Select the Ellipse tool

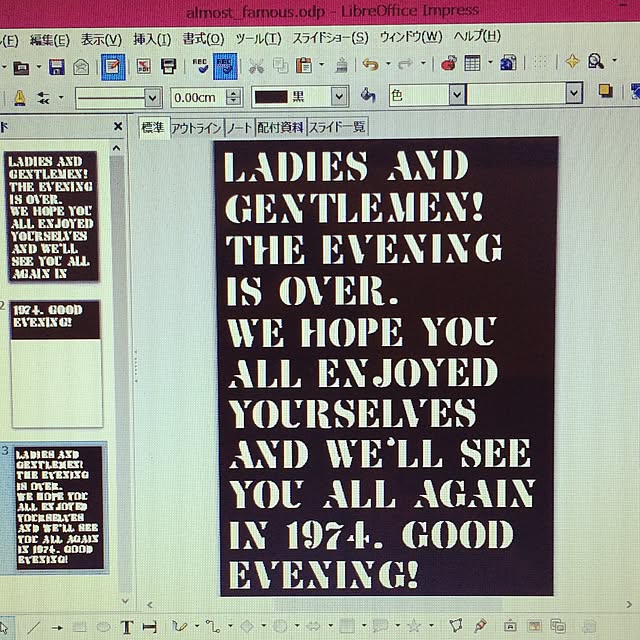pyautogui.click(x=103, y=627)
